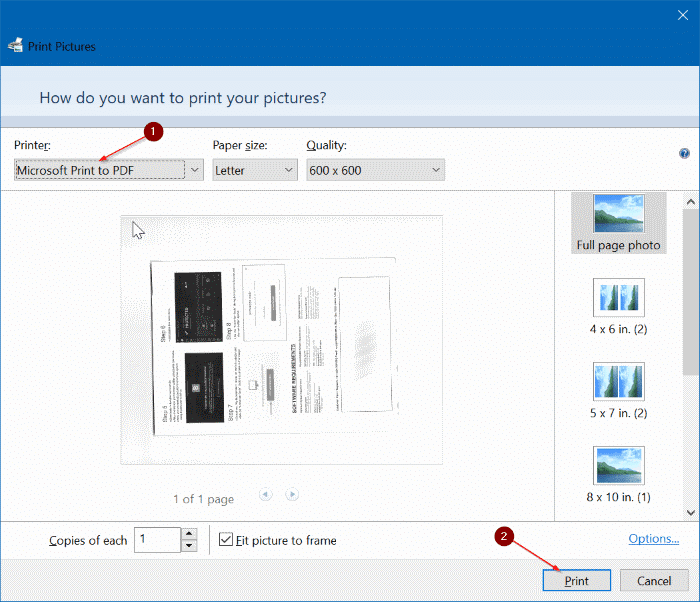Viewport: 700px width, 602px height.
Task: Decrease copies of each count
Action: [x=189, y=546]
